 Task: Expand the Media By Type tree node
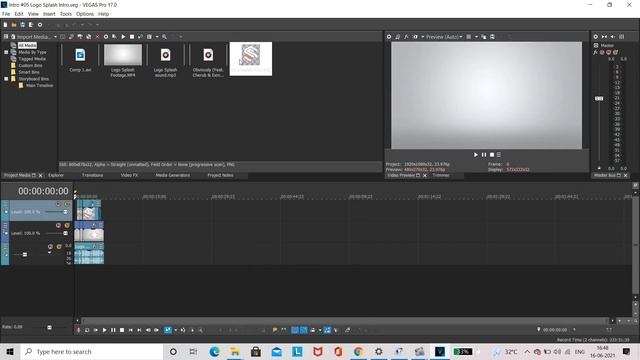coord(6,52)
